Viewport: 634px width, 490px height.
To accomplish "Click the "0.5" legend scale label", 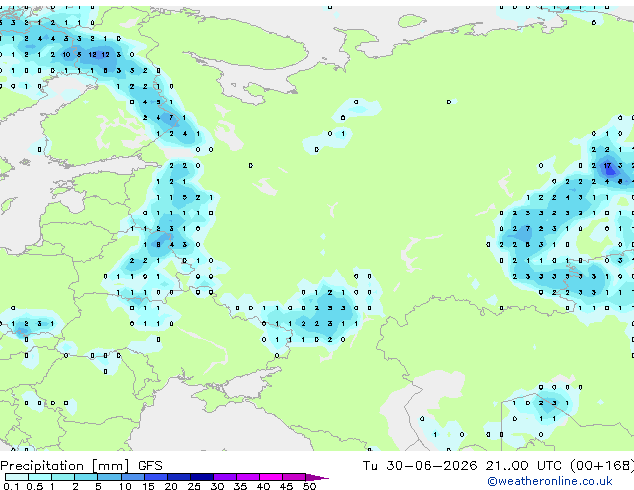I will (x=34, y=486).
